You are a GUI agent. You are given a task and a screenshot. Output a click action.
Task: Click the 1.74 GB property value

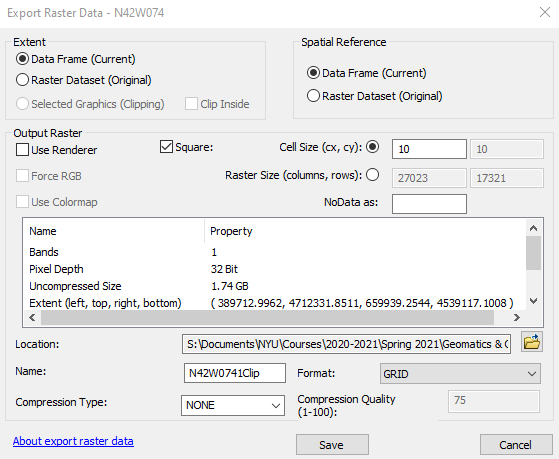pyautogui.click(x=230, y=286)
